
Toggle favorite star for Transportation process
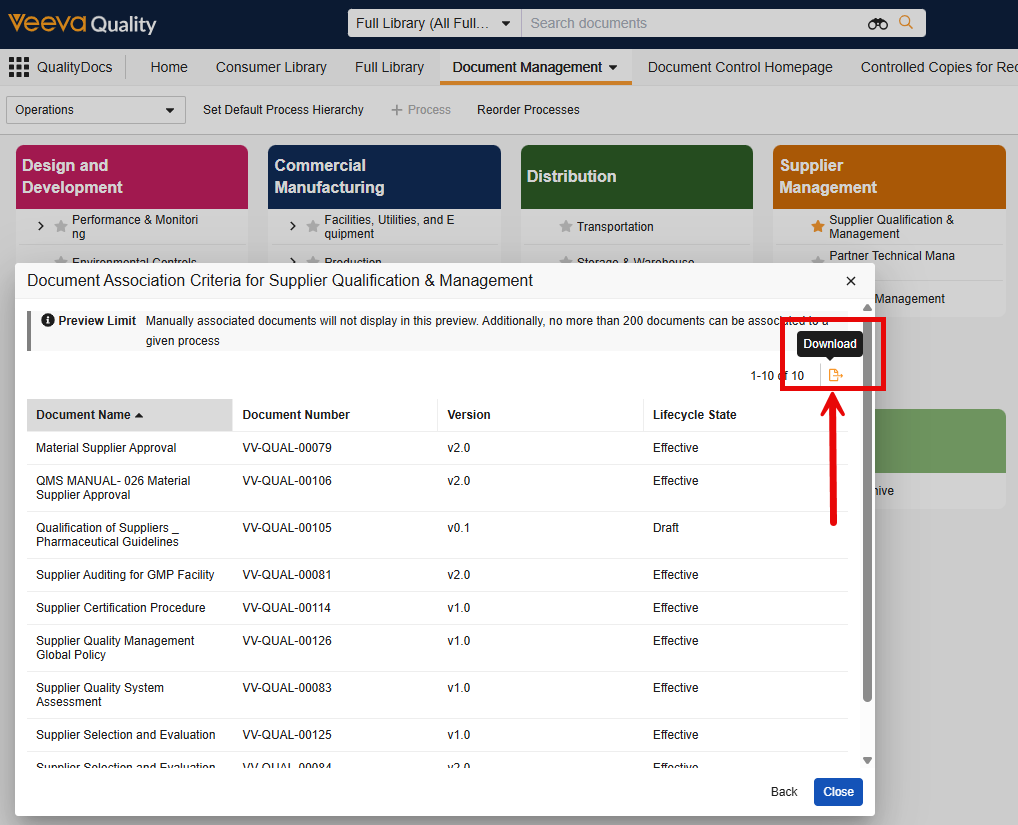tap(565, 227)
